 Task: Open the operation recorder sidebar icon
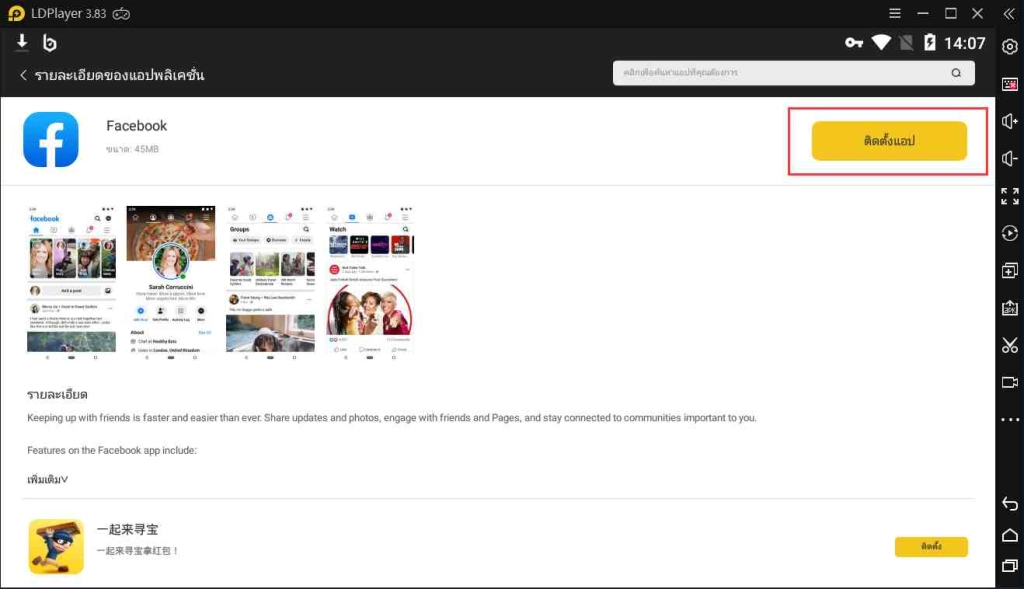1010,233
